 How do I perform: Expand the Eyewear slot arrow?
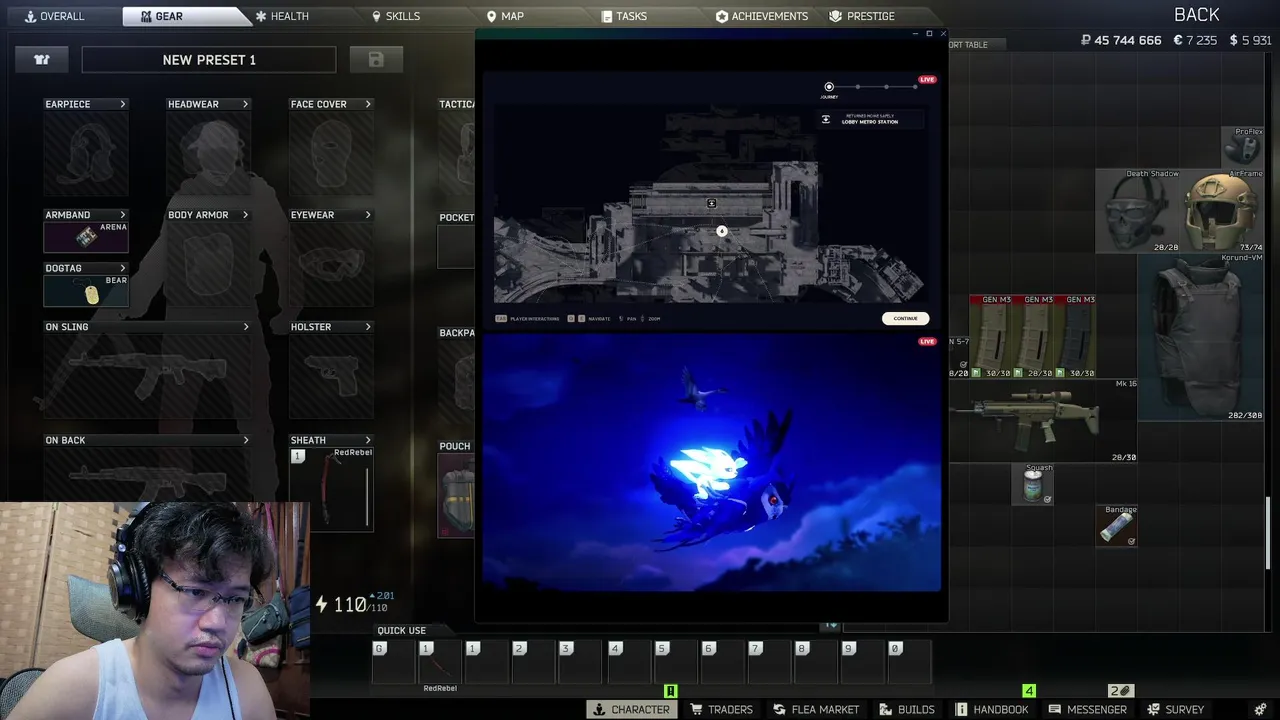click(x=368, y=215)
